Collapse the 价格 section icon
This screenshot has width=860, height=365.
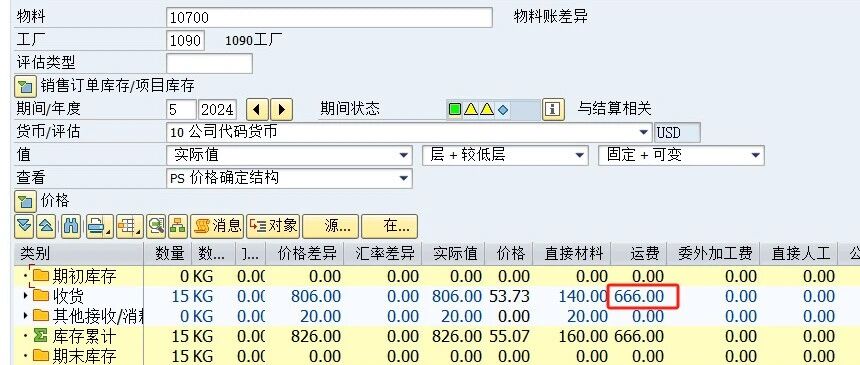point(25,201)
